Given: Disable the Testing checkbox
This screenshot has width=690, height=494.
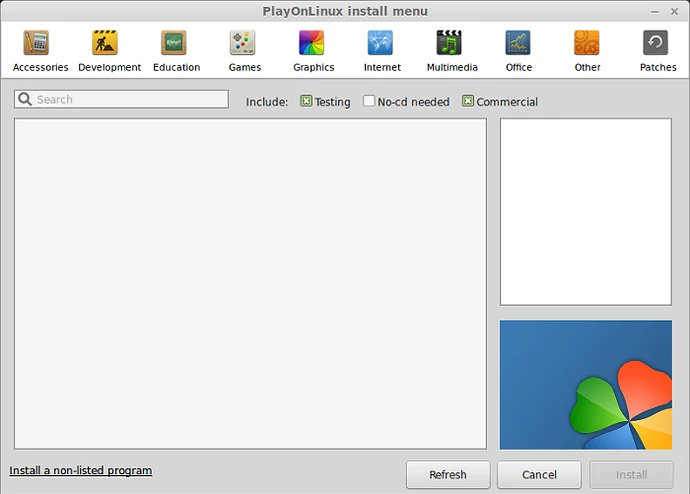Looking at the screenshot, I should [307, 101].
